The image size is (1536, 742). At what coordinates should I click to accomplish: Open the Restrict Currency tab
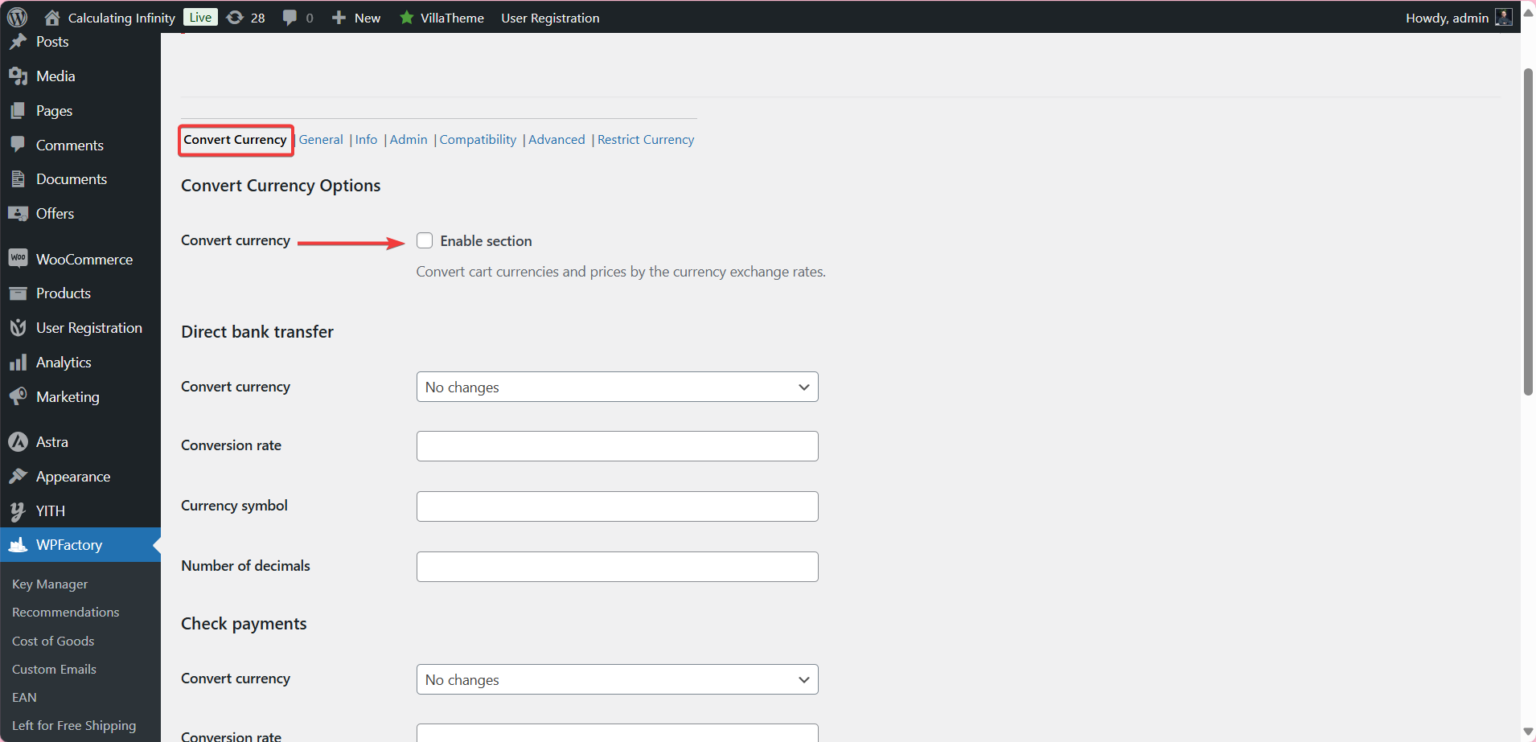[645, 139]
